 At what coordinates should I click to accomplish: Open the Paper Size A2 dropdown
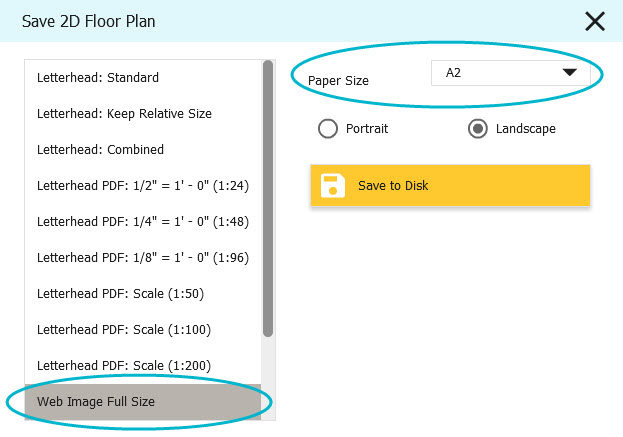coord(511,73)
